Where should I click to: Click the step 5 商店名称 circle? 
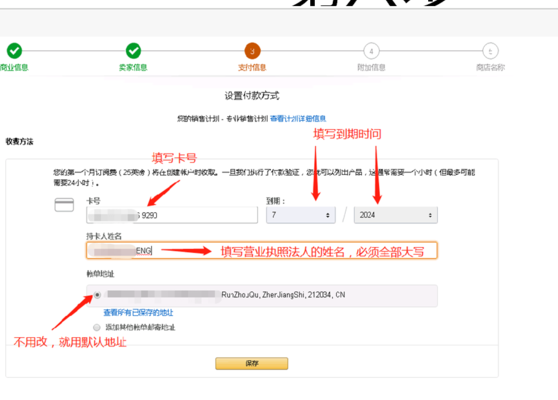(x=490, y=51)
